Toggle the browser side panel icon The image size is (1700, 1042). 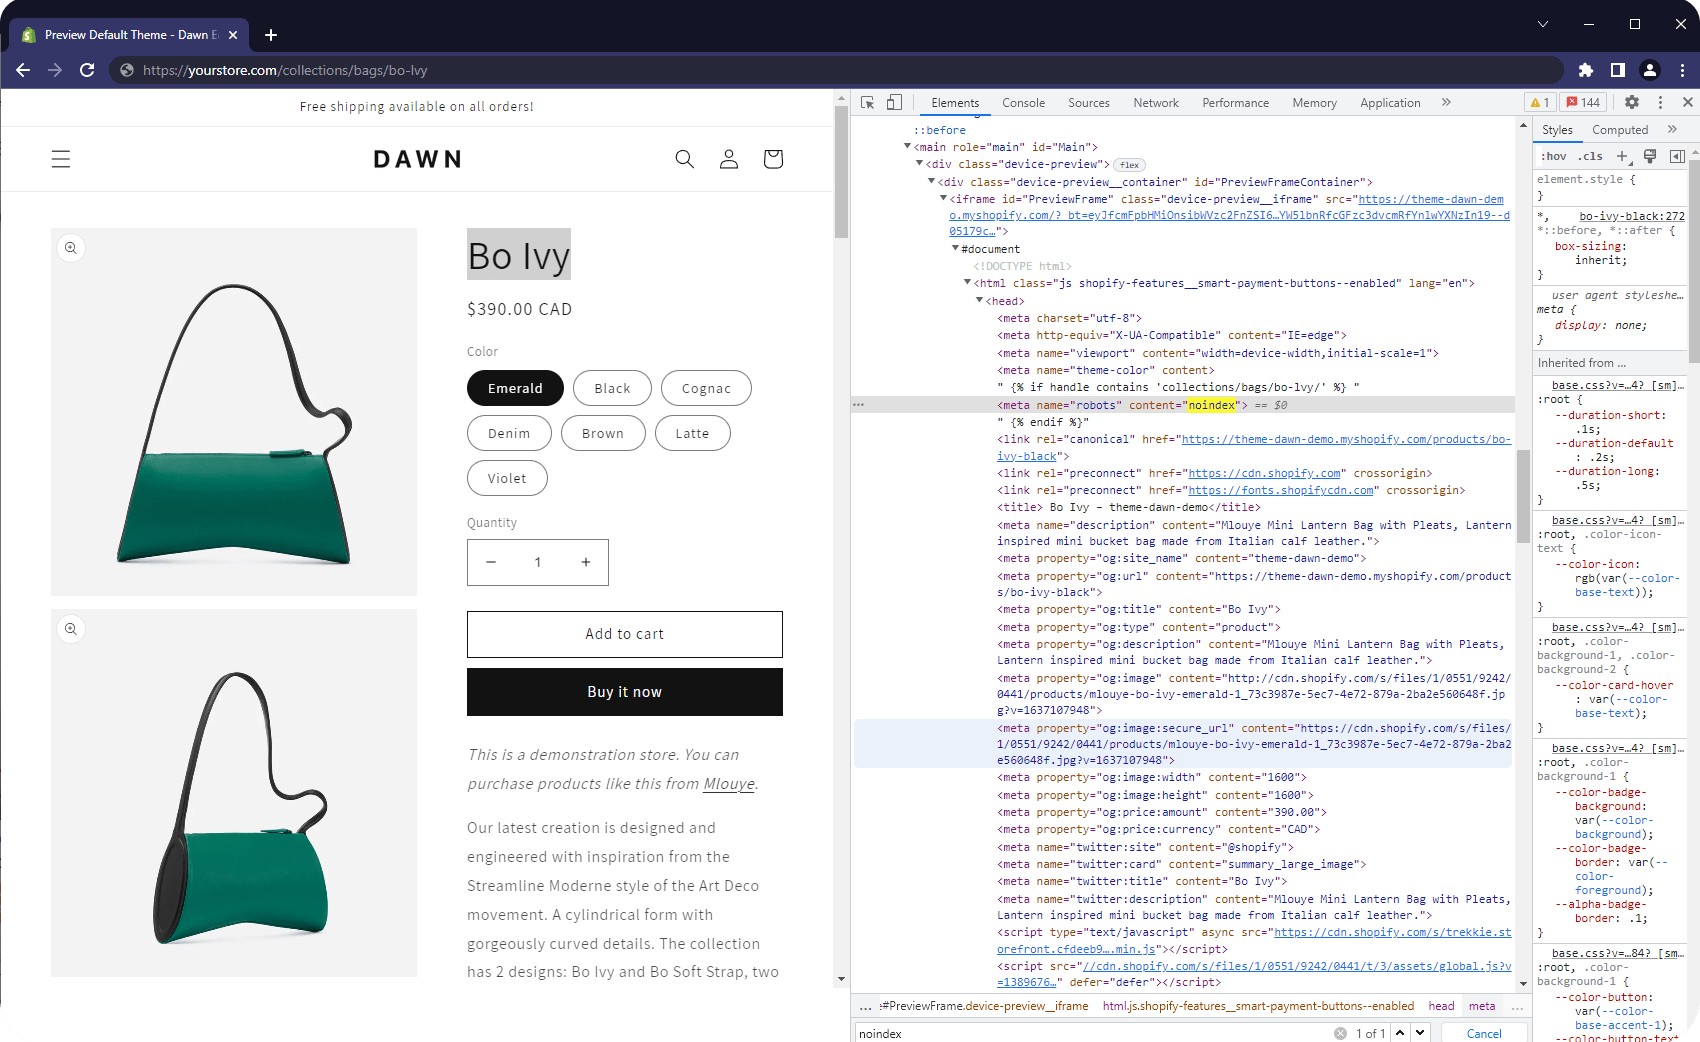click(1618, 70)
